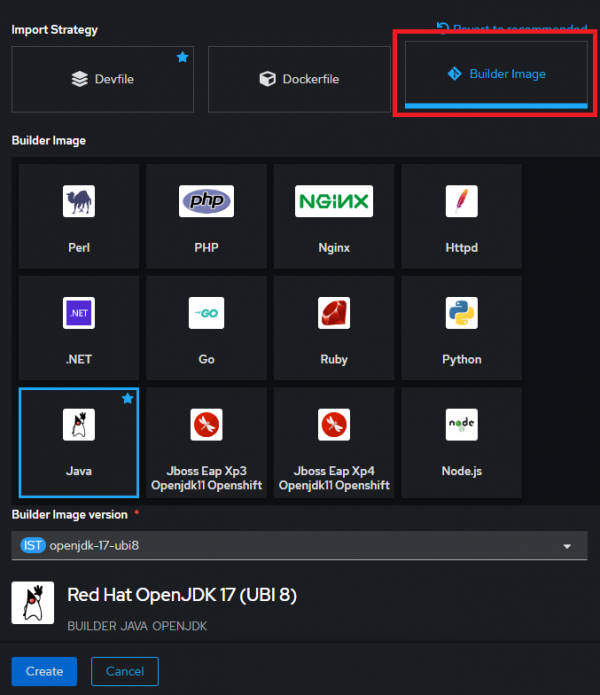Image resolution: width=600 pixels, height=695 pixels.
Task: Select Builder Image import strategy
Action: tap(496, 74)
